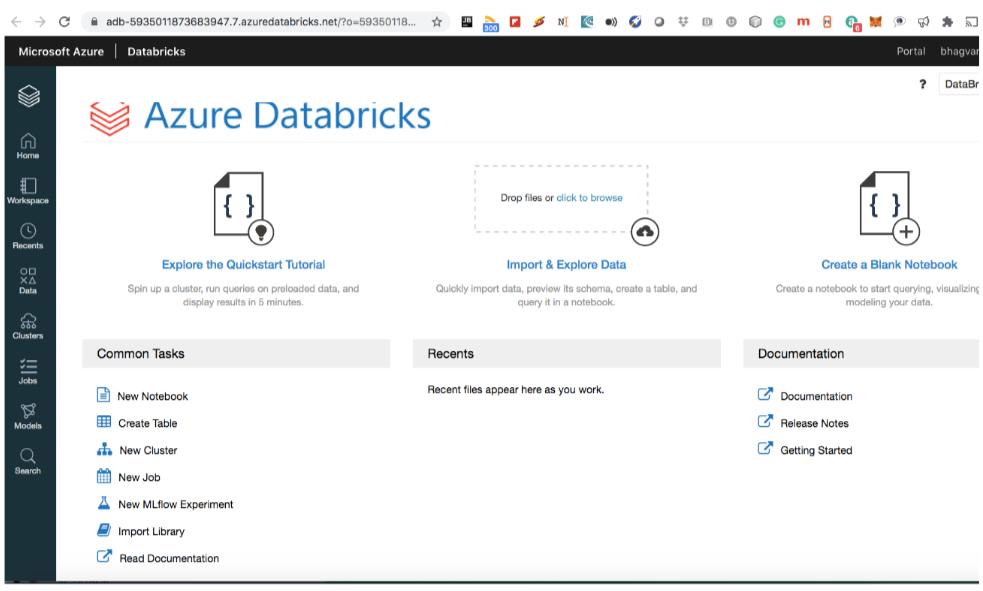Click the Quickstart Tutorial notebook icon
983x591 pixels.
pyautogui.click(x=243, y=207)
